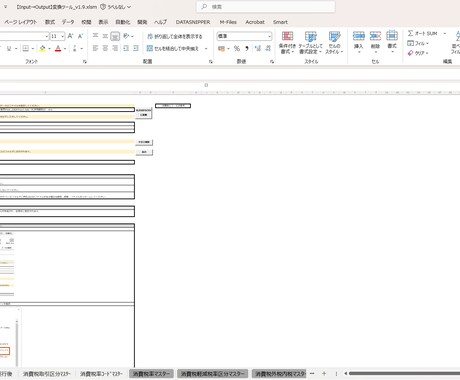Increase indent
The width and height of the screenshot is (460, 380).
[x=136, y=49]
